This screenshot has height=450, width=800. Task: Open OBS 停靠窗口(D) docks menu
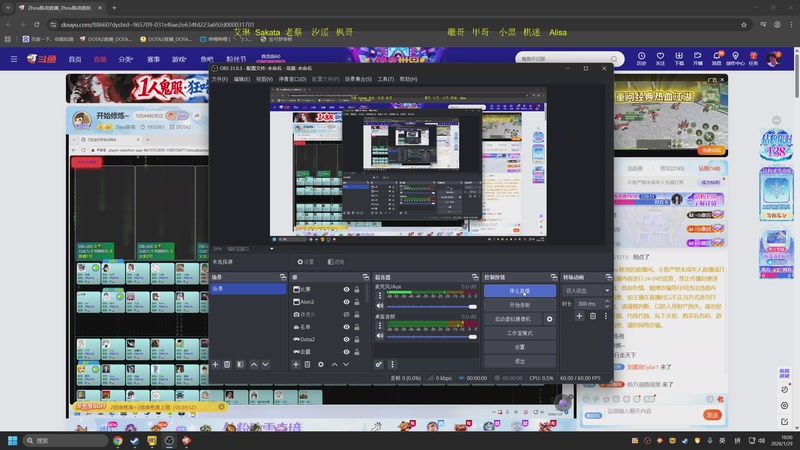[292, 79]
